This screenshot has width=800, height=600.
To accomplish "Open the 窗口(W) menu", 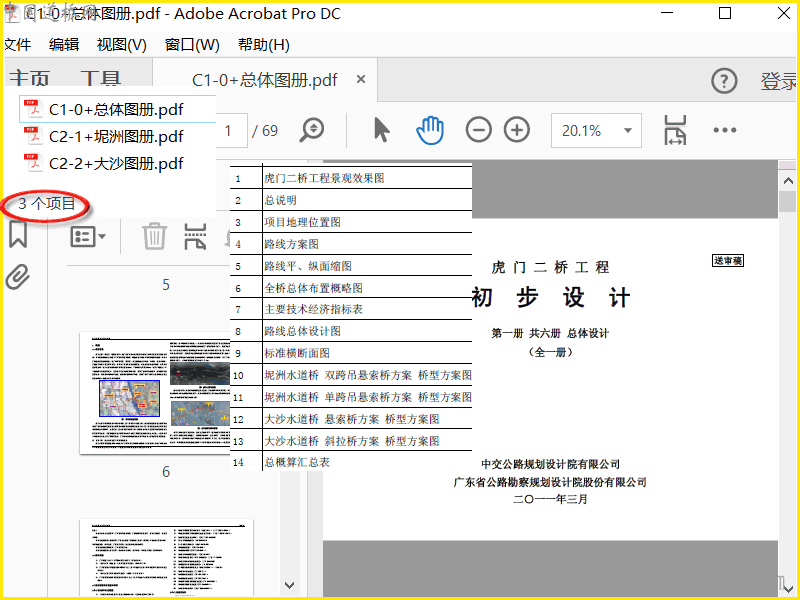I will [x=192, y=45].
